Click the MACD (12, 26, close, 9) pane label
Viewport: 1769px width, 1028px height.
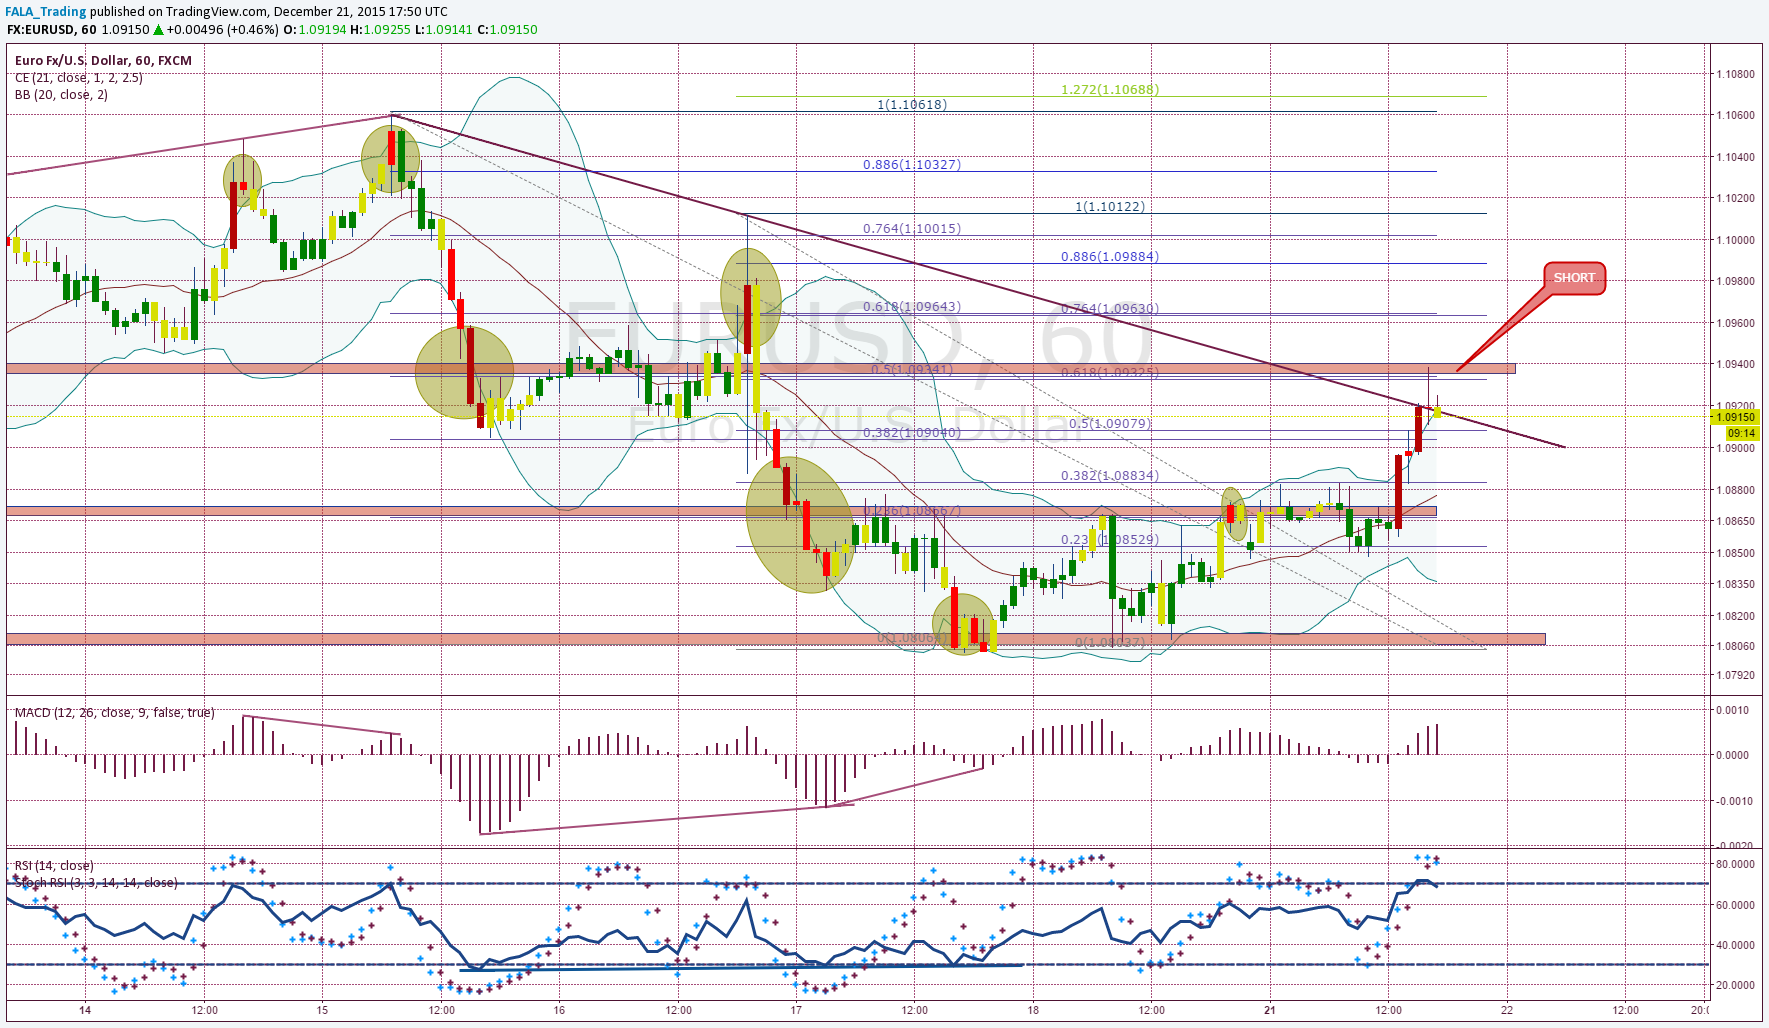click(114, 712)
